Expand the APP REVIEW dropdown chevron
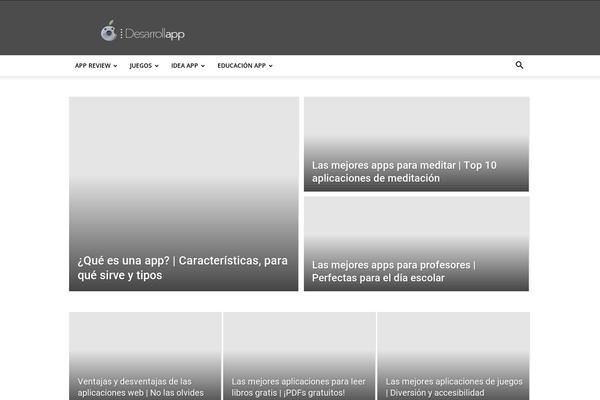Image resolution: width=600 pixels, height=400 pixels. click(x=115, y=66)
